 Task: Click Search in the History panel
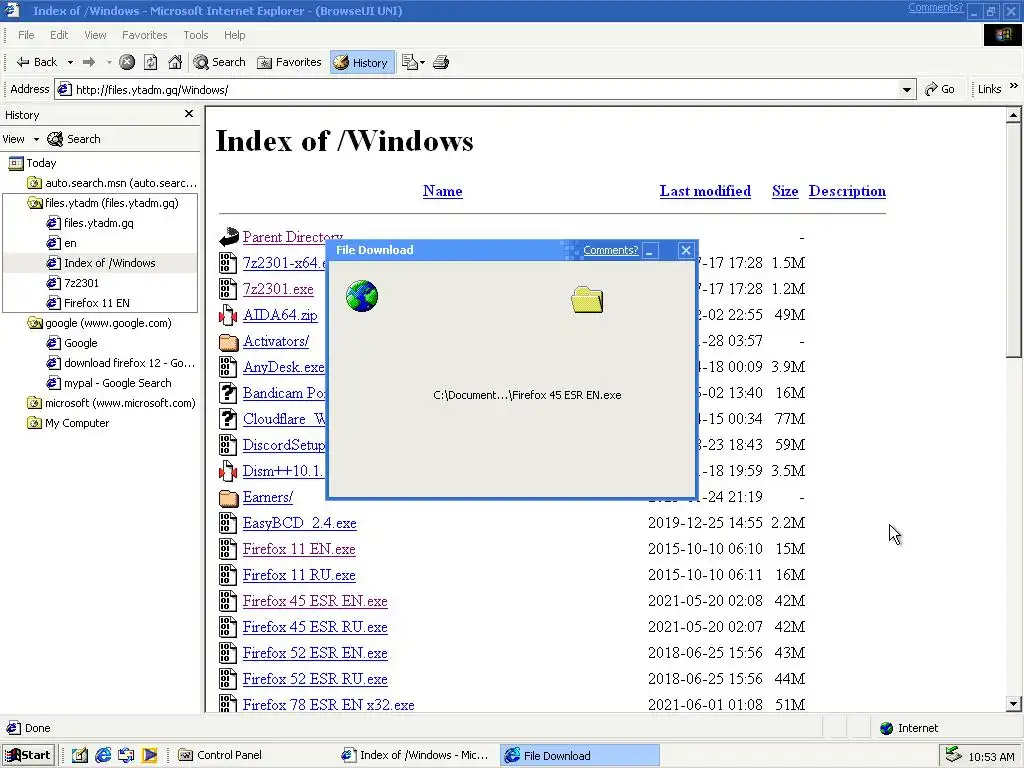click(x=74, y=139)
